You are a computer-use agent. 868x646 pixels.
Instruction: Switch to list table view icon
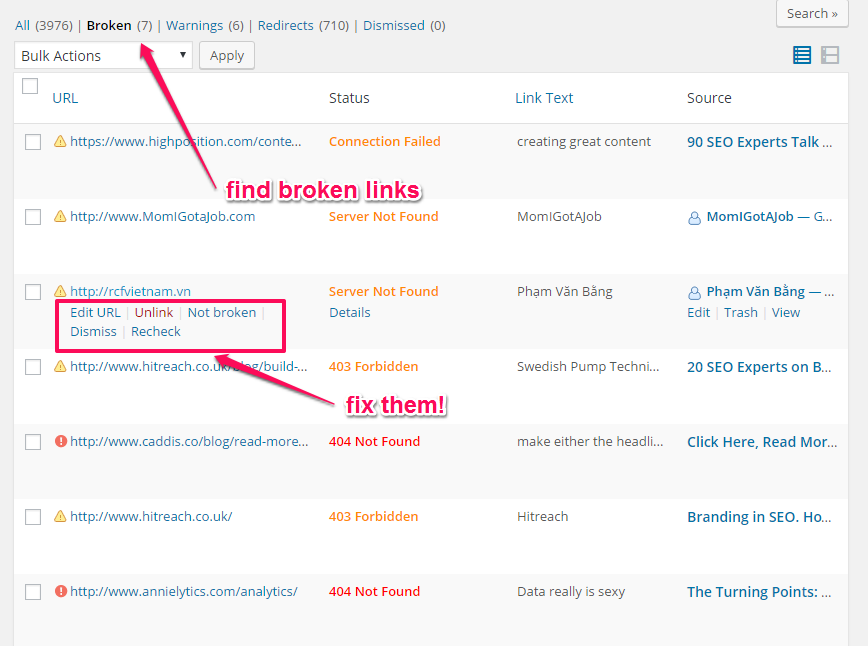[802, 55]
